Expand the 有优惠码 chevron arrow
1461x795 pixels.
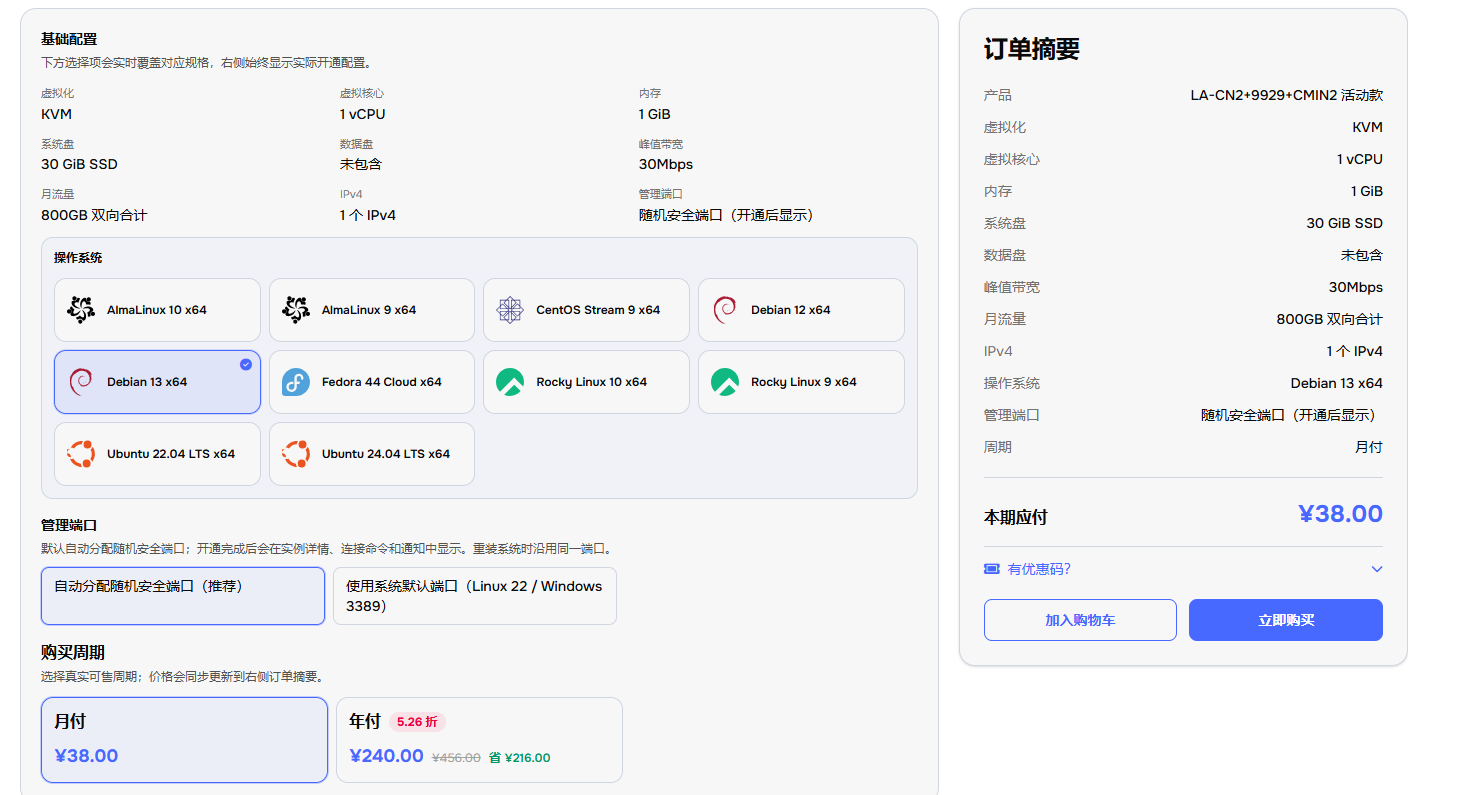pyautogui.click(x=1377, y=569)
